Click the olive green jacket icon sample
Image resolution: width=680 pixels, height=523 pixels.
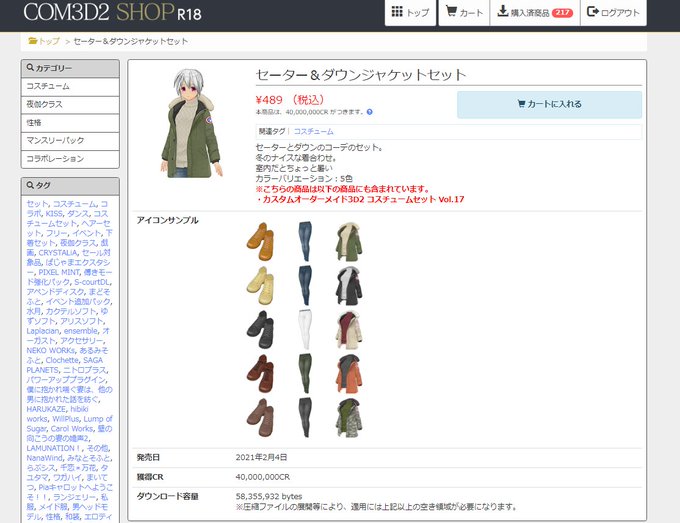coord(349,242)
